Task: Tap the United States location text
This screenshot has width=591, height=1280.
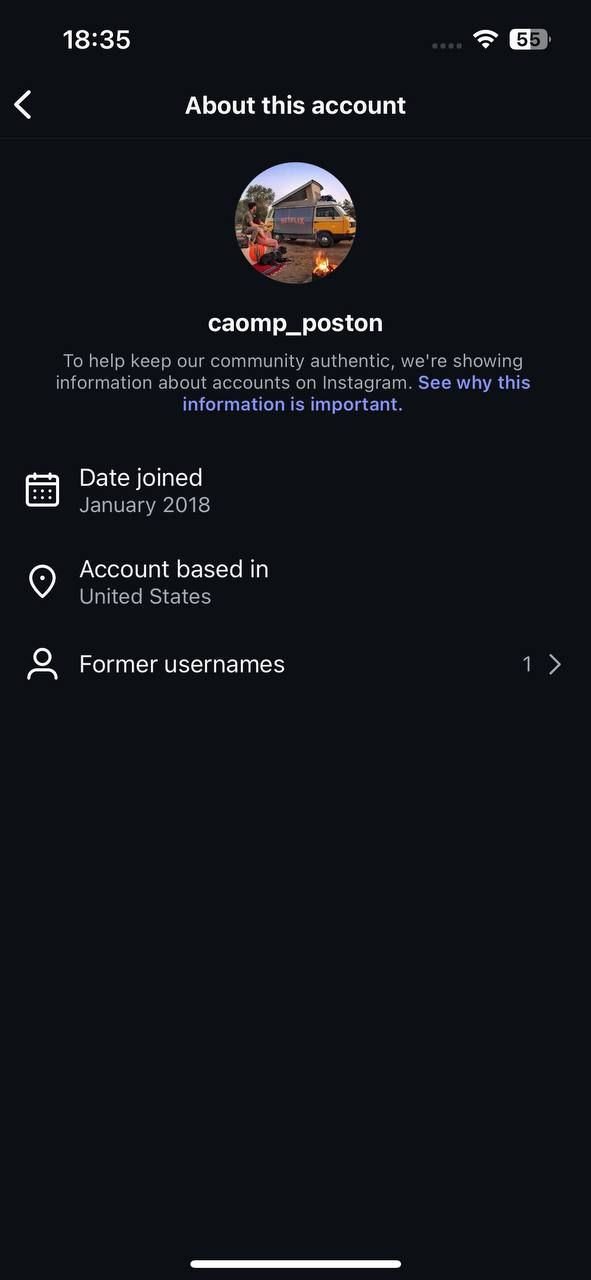Action: [x=145, y=596]
